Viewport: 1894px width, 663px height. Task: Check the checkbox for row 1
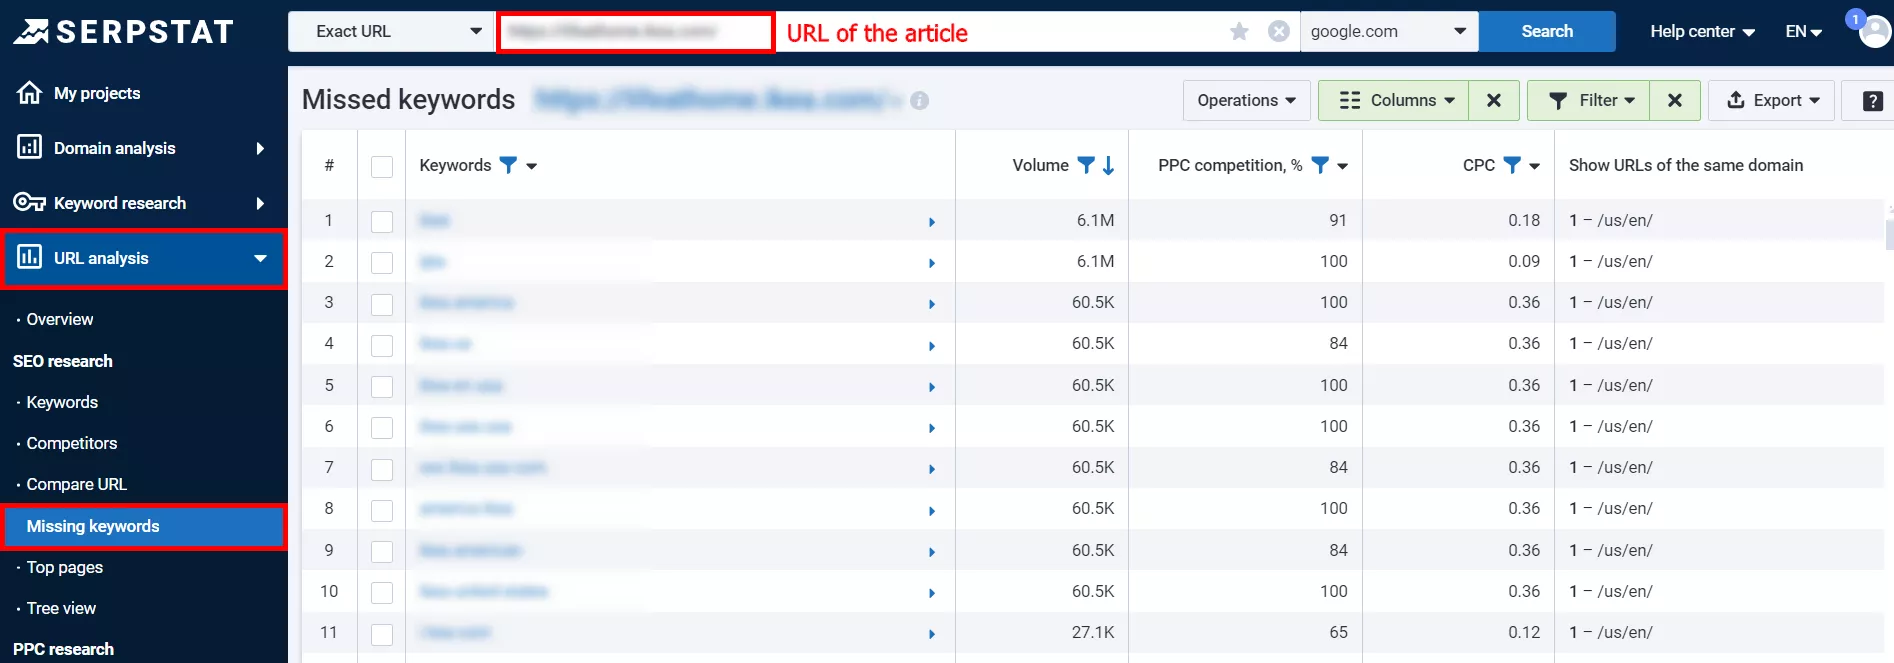(x=382, y=221)
